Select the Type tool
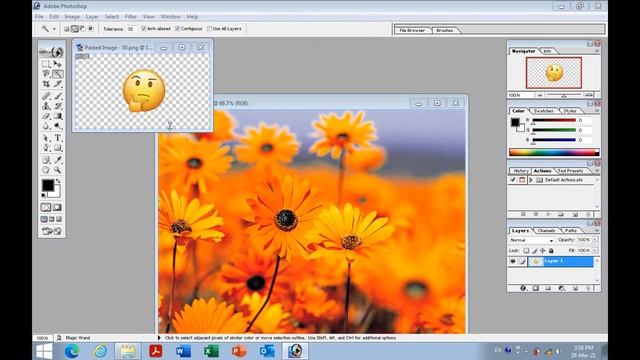Screen dimensions: 640x360 pyautogui.click(x=58, y=138)
